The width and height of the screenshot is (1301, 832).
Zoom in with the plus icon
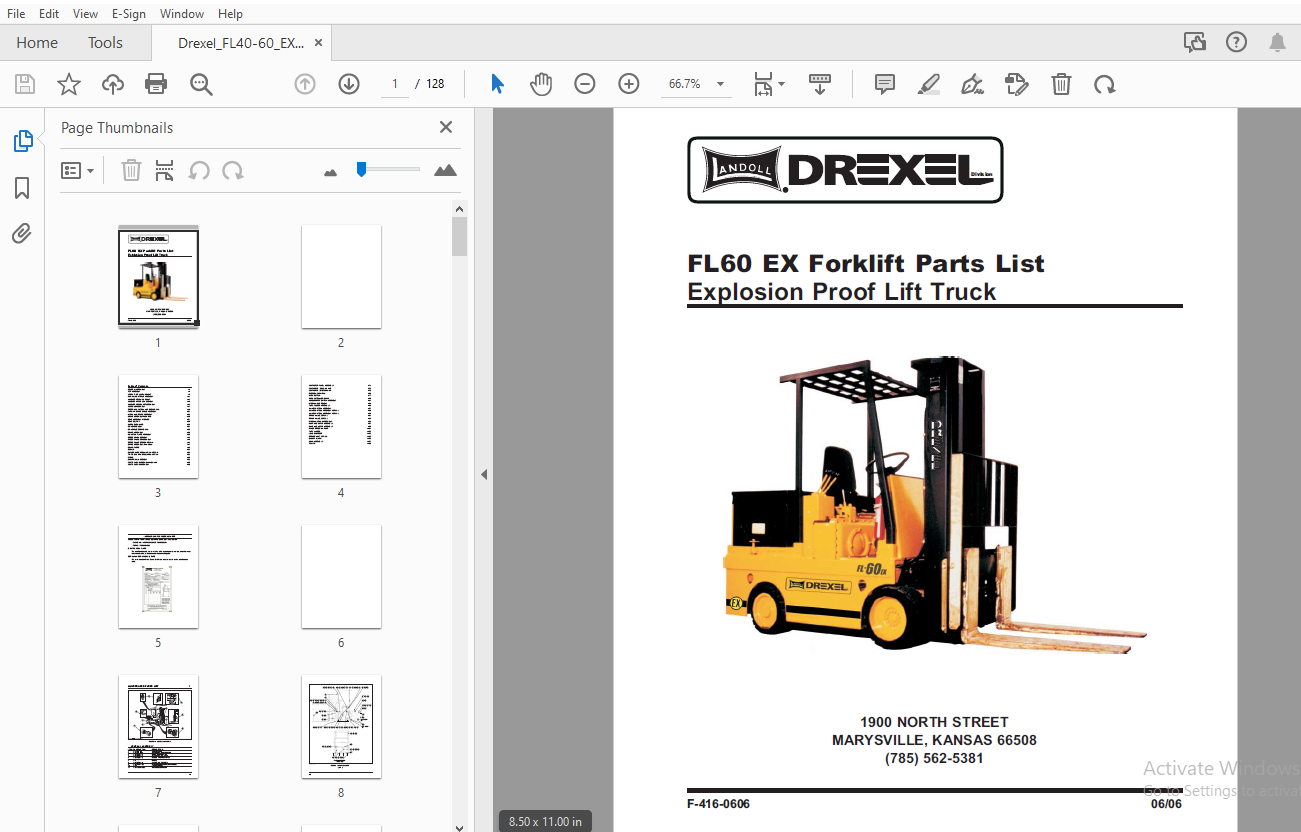(x=629, y=84)
